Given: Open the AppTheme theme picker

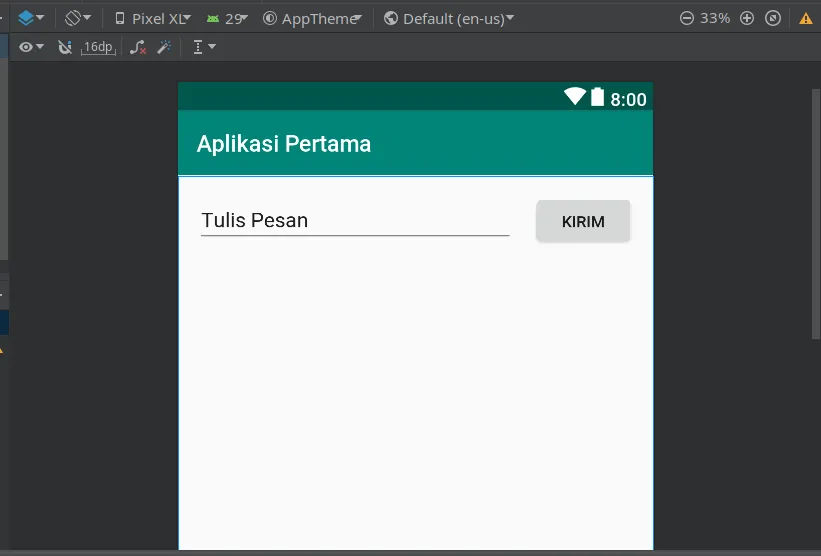Looking at the screenshot, I should point(312,19).
